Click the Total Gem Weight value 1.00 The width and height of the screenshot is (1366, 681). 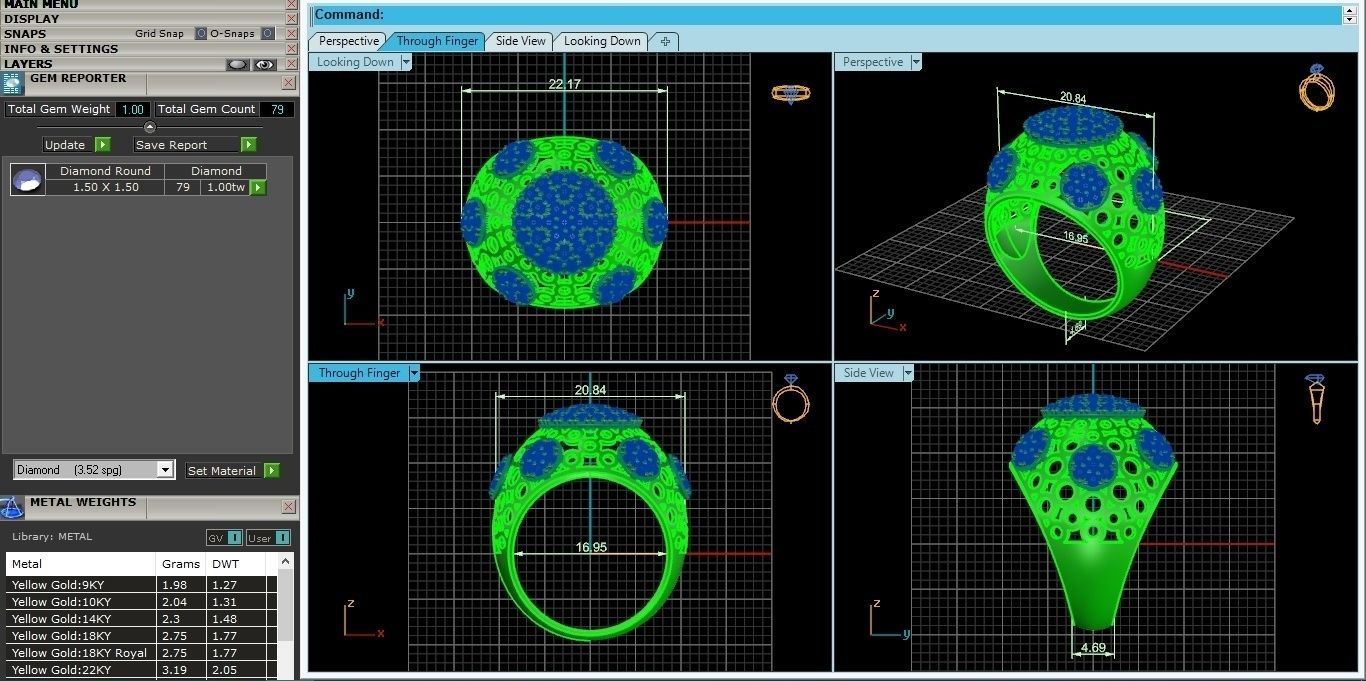(x=131, y=109)
